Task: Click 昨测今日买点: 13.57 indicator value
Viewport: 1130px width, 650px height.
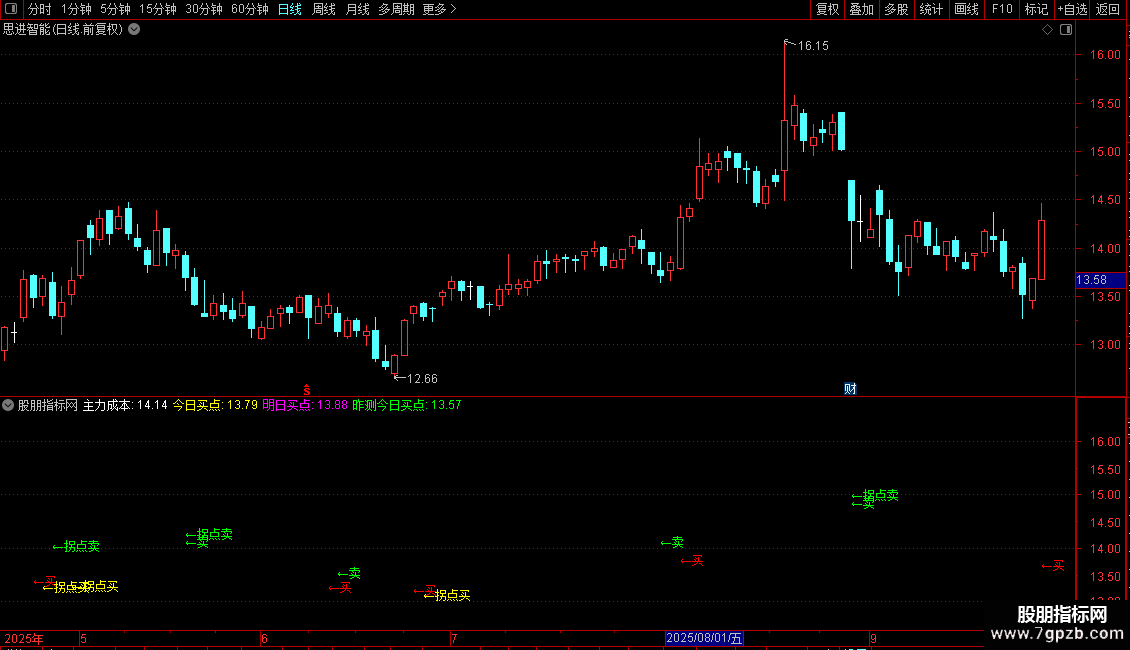Action: coord(406,406)
